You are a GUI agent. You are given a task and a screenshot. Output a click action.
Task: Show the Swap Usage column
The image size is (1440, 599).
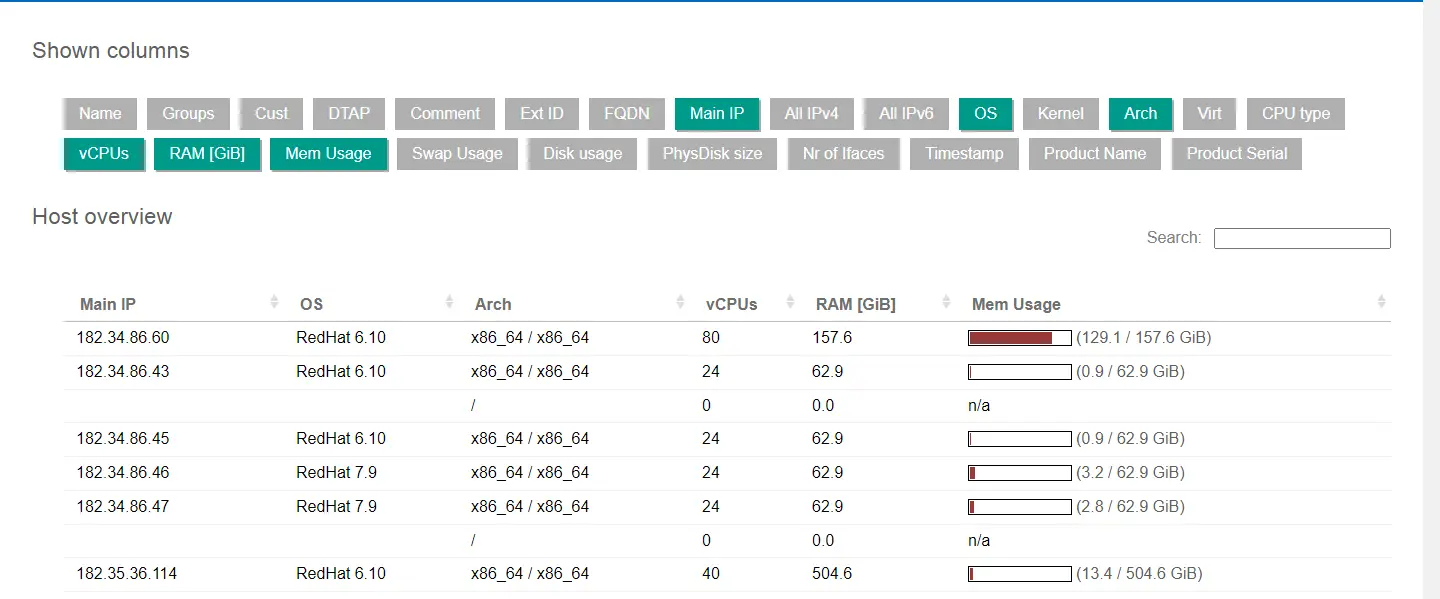pos(457,154)
